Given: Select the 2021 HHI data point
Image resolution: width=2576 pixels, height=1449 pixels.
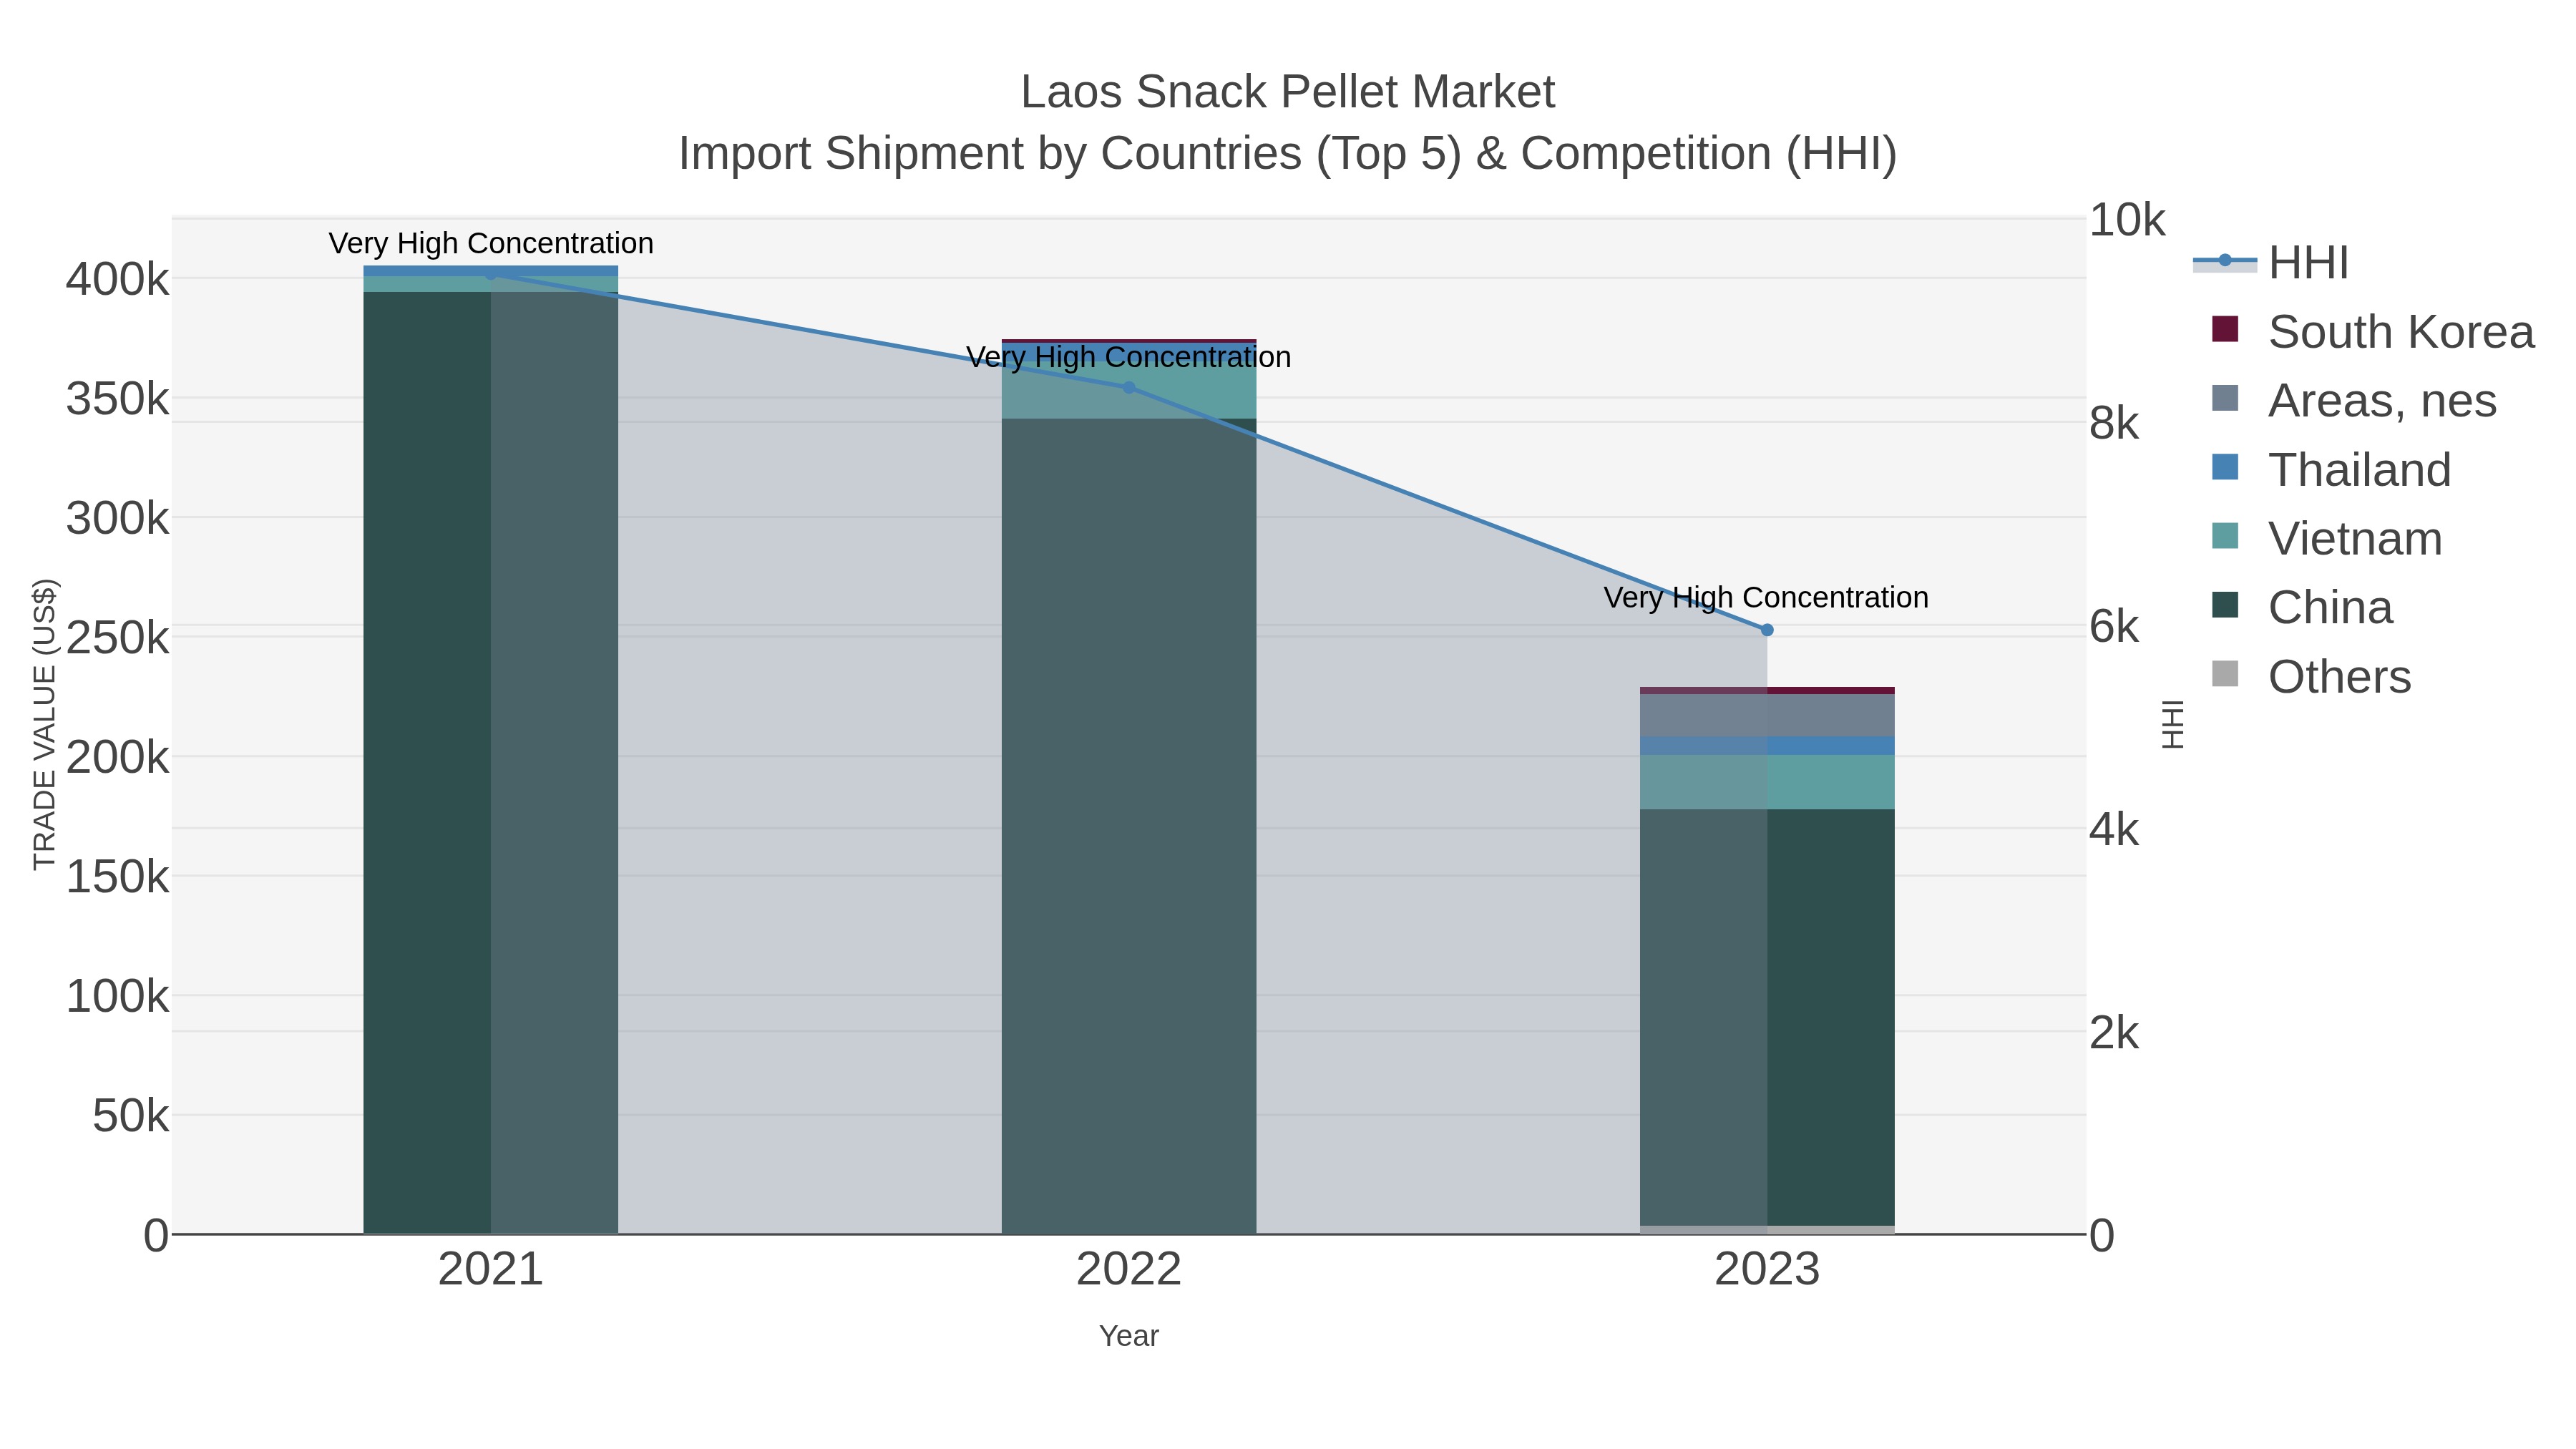Looking at the screenshot, I should pyautogui.click(x=491, y=274).
